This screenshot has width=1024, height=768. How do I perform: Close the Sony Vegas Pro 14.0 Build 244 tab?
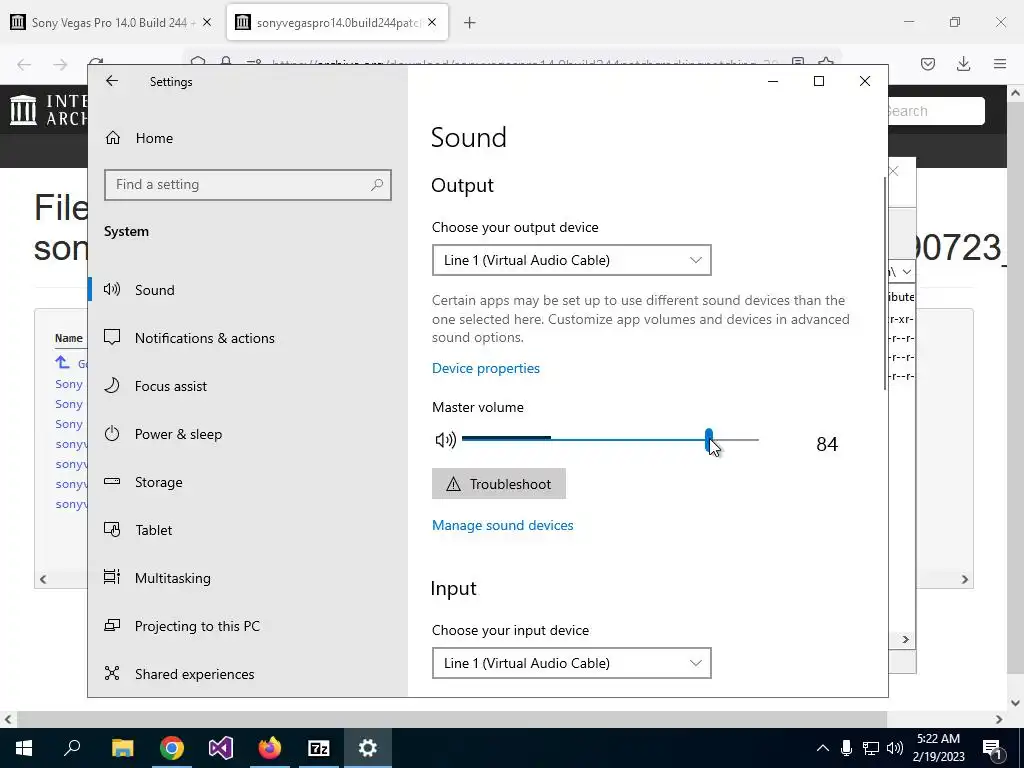207,23
